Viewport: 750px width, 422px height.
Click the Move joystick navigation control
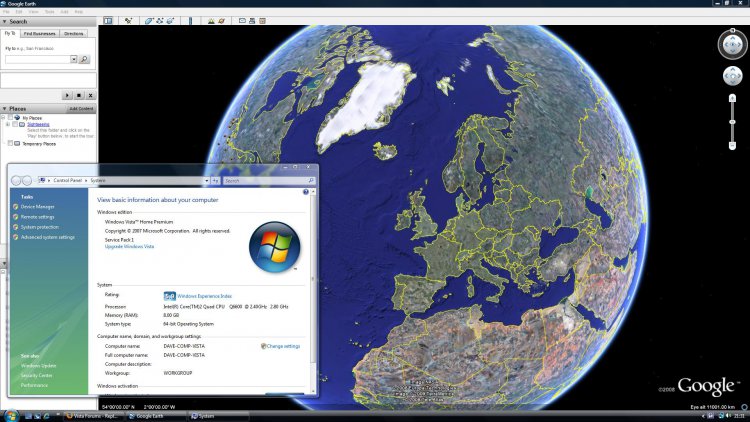coord(732,76)
